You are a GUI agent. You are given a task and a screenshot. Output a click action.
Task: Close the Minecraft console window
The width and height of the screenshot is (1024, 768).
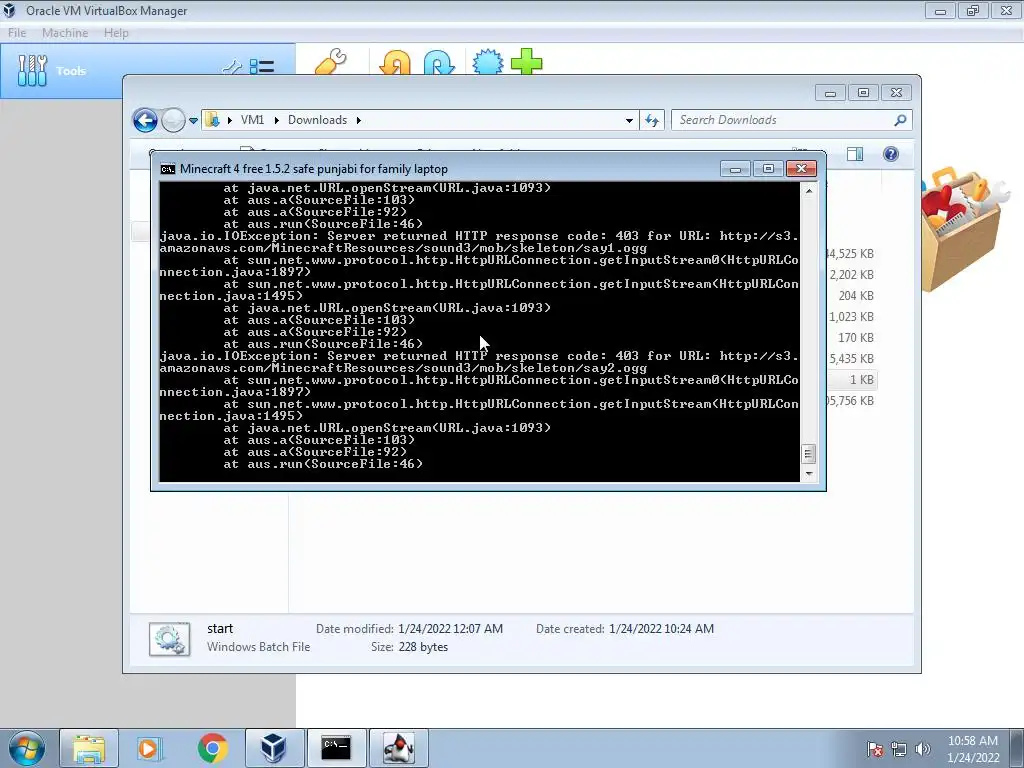[x=801, y=169]
